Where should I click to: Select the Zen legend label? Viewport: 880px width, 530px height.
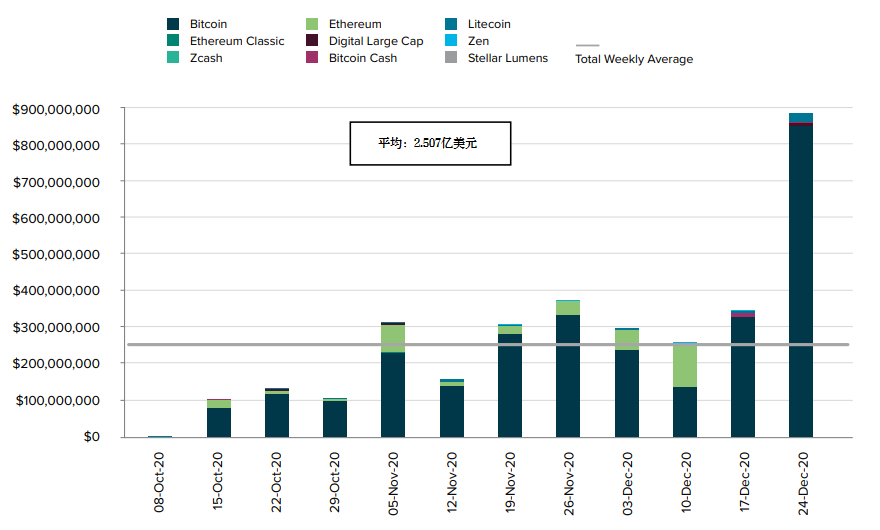tap(479, 41)
